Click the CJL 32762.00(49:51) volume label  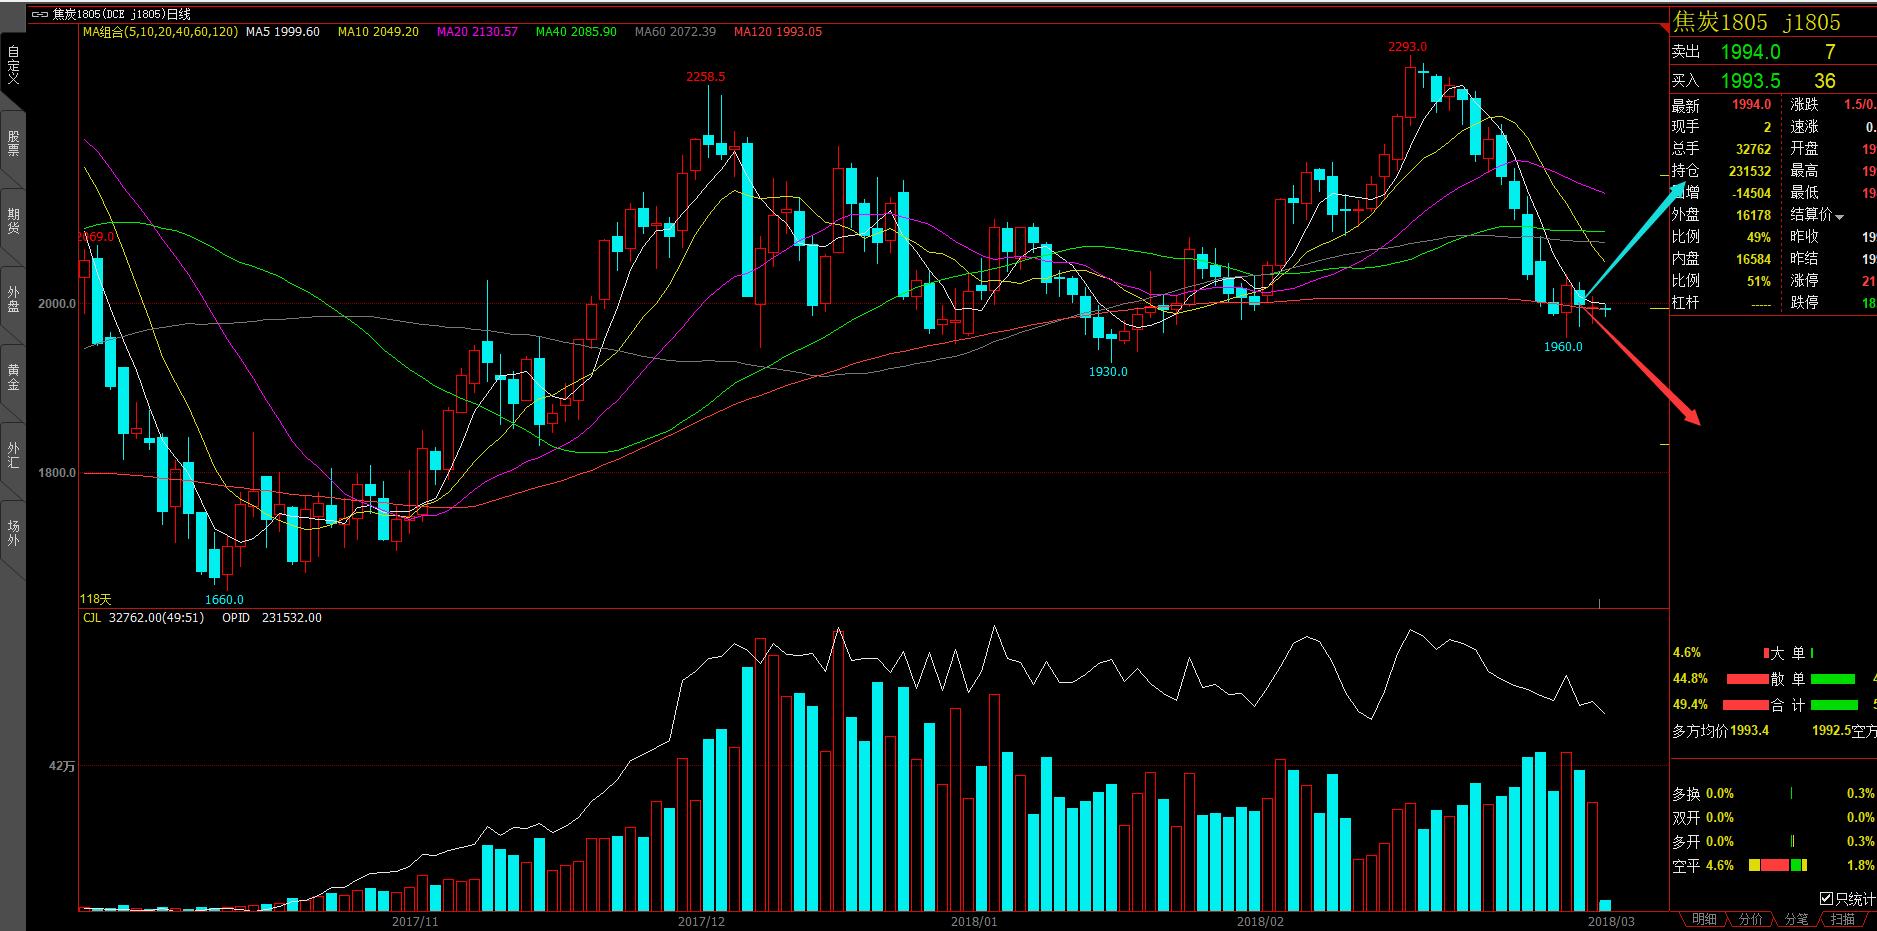(143, 618)
